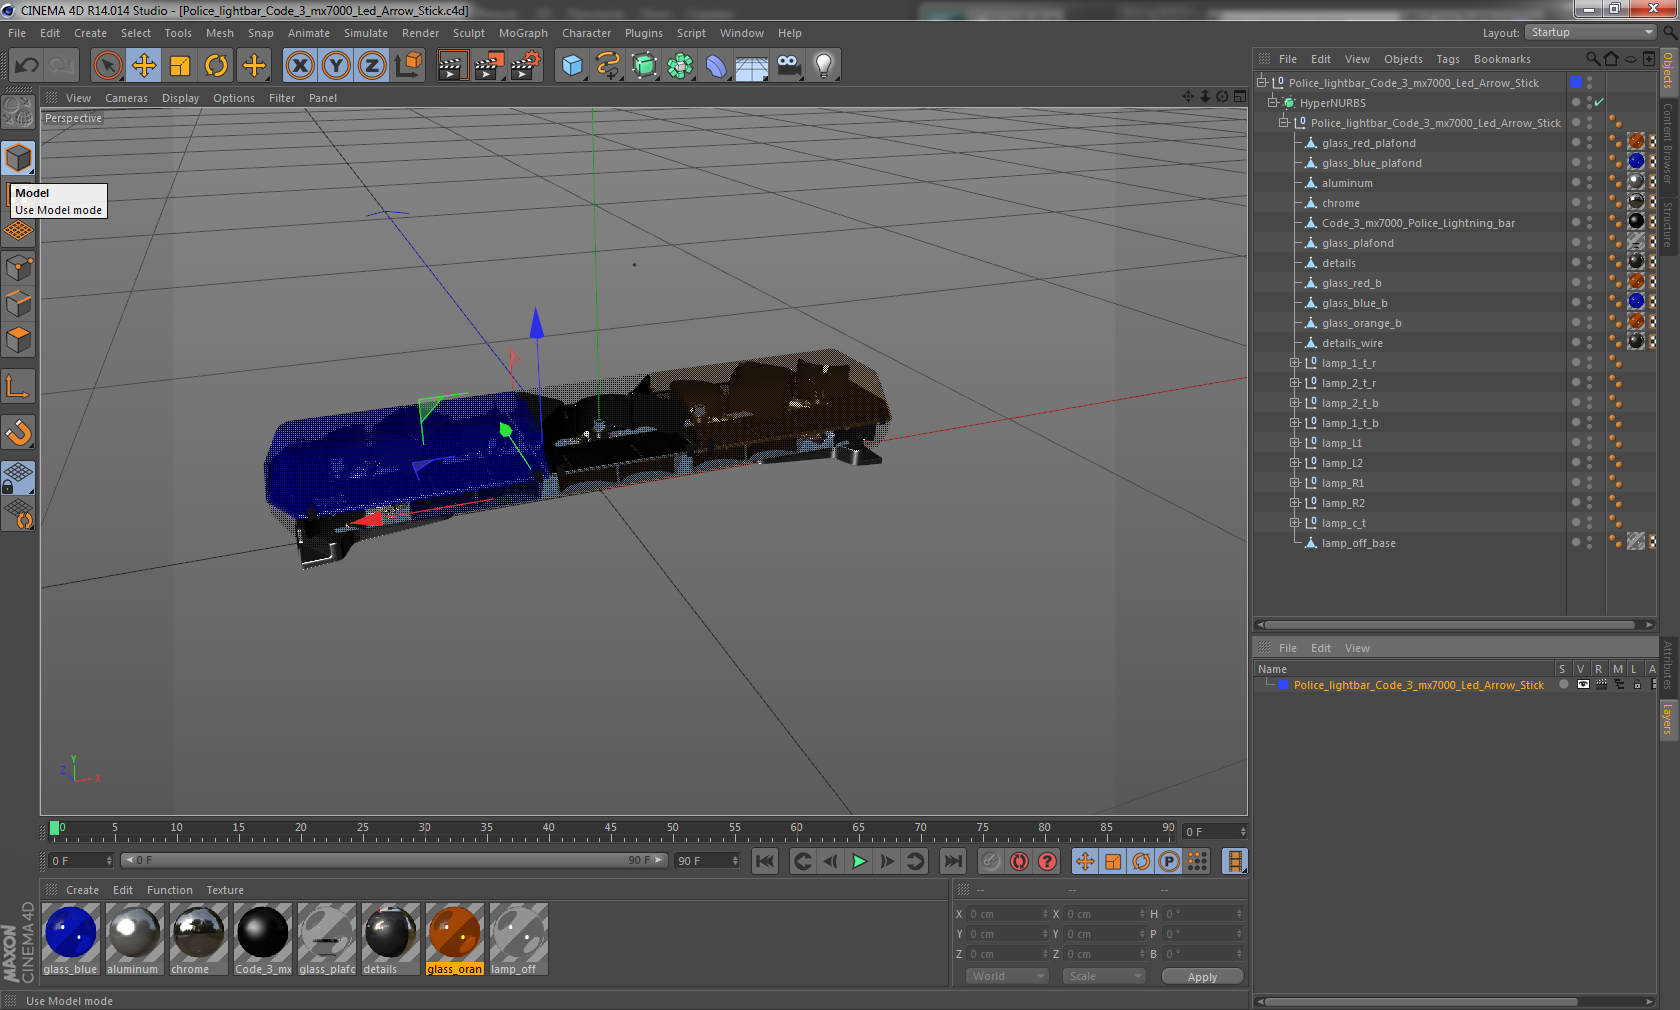This screenshot has height=1010, width=1680.
Task: Go to end of animation
Action: point(953,861)
